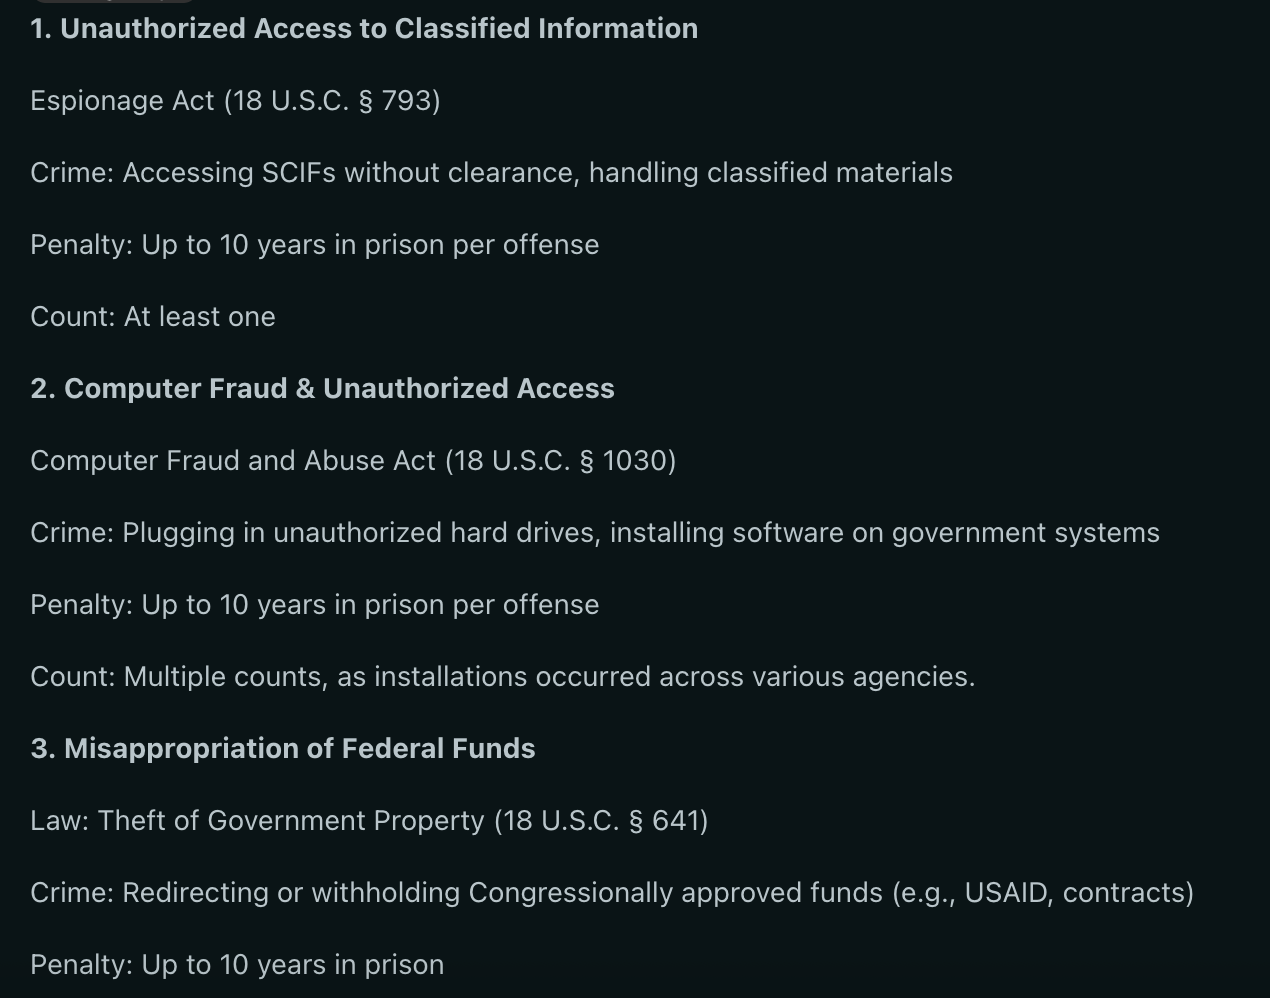This screenshot has width=1270, height=998.
Task: Click the "Penalty: Up to 10 years in prison" last line
Action: (x=237, y=965)
